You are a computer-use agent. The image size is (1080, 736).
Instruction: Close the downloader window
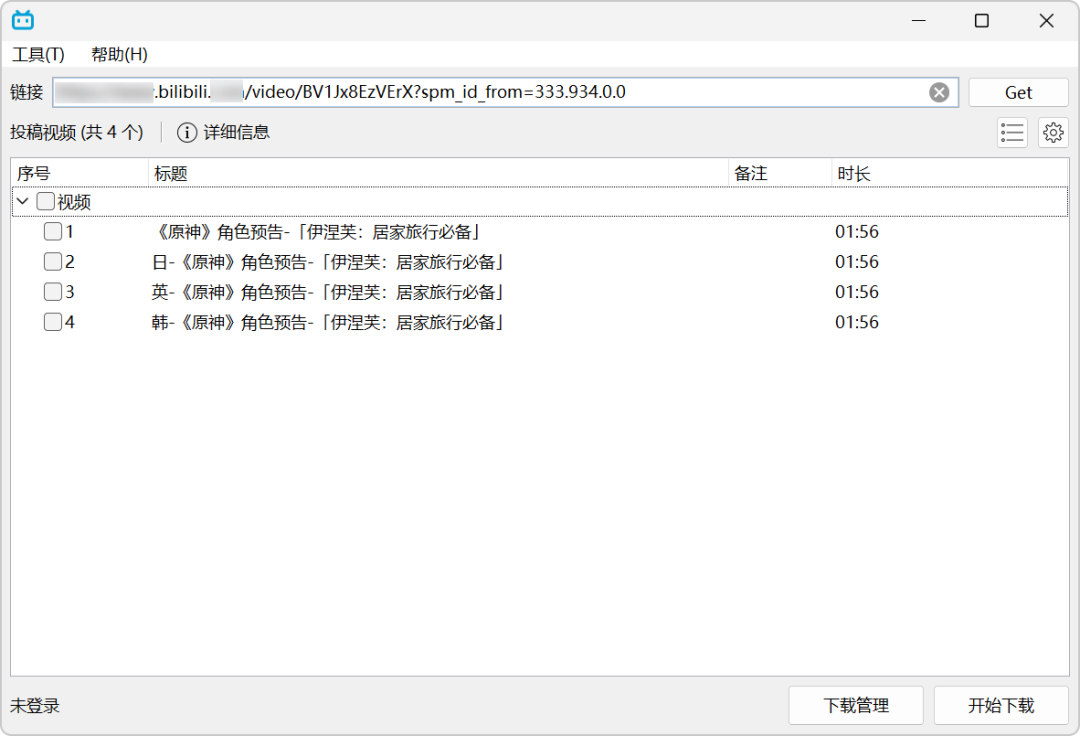tap(1046, 21)
